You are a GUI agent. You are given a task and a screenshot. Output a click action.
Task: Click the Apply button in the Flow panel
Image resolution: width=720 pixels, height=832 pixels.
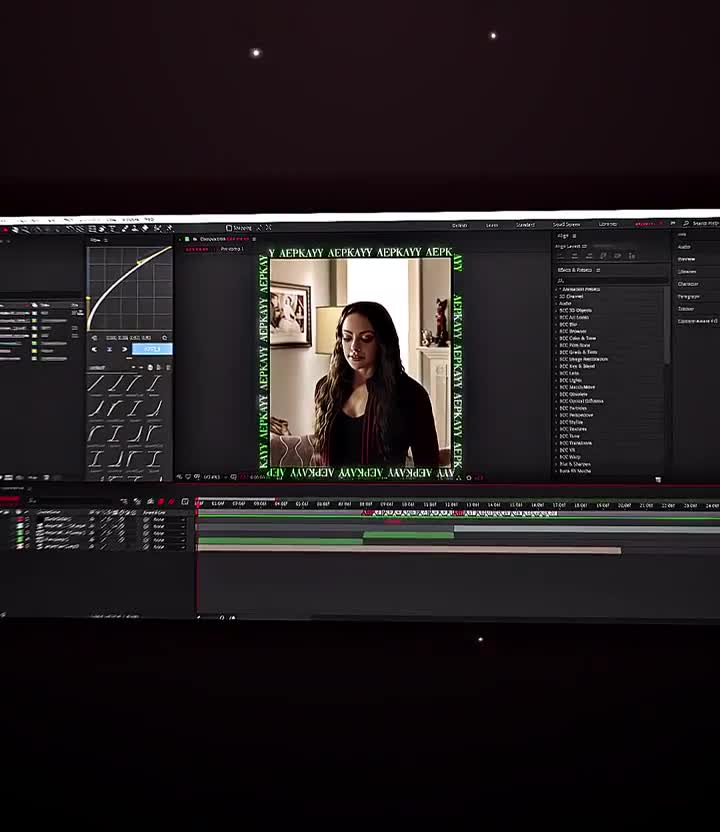tap(152, 349)
